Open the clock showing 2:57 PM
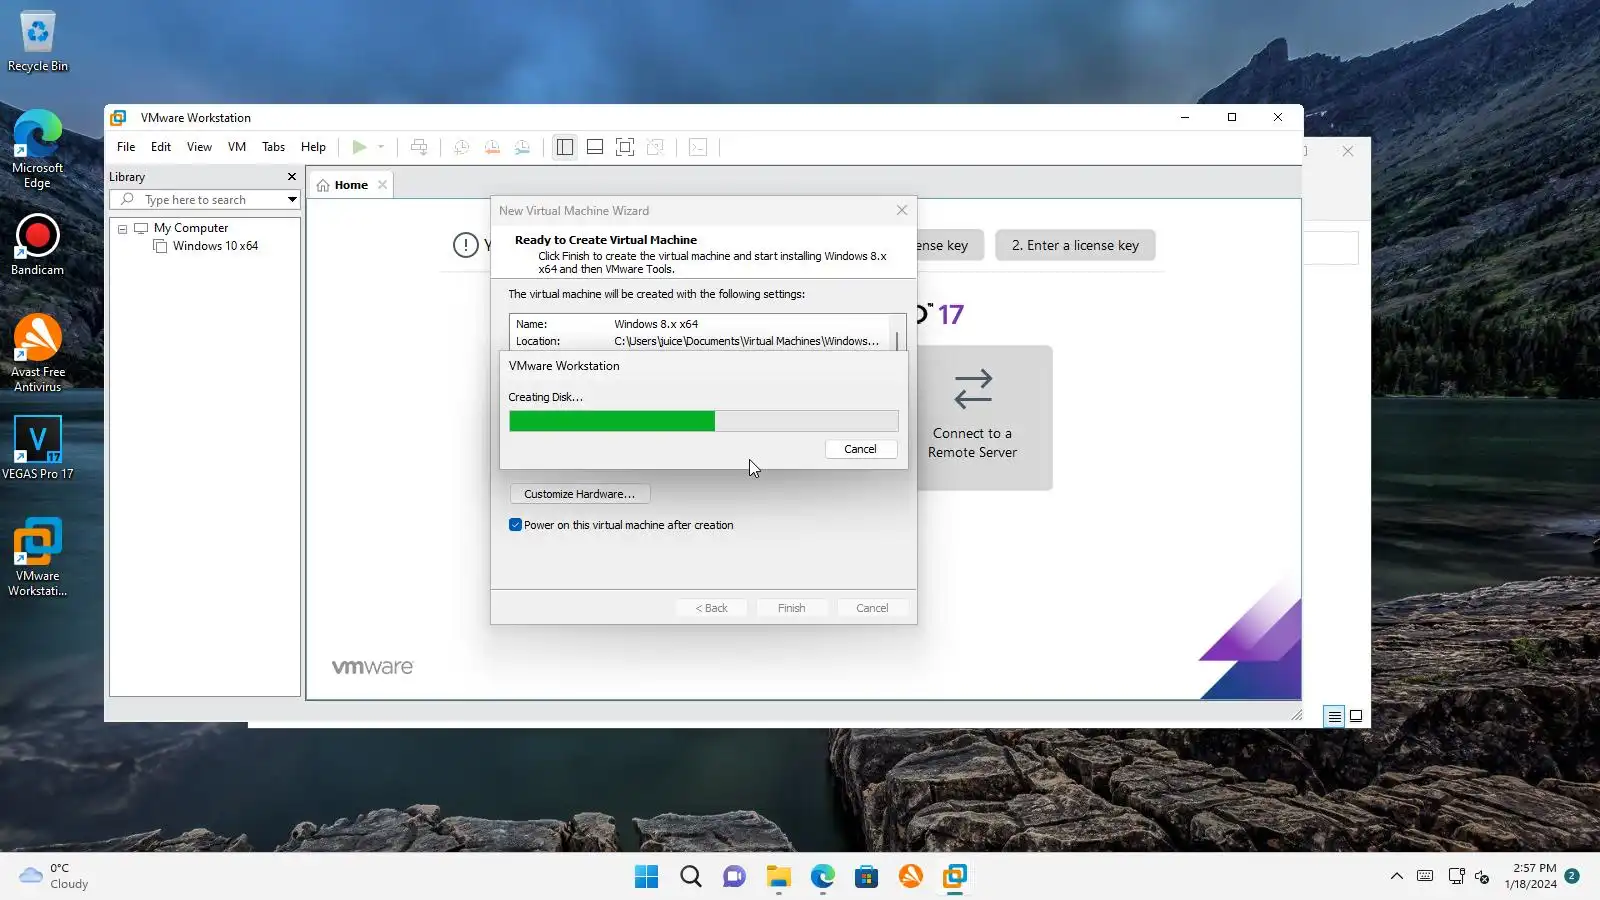This screenshot has width=1600, height=900. (x=1532, y=876)
